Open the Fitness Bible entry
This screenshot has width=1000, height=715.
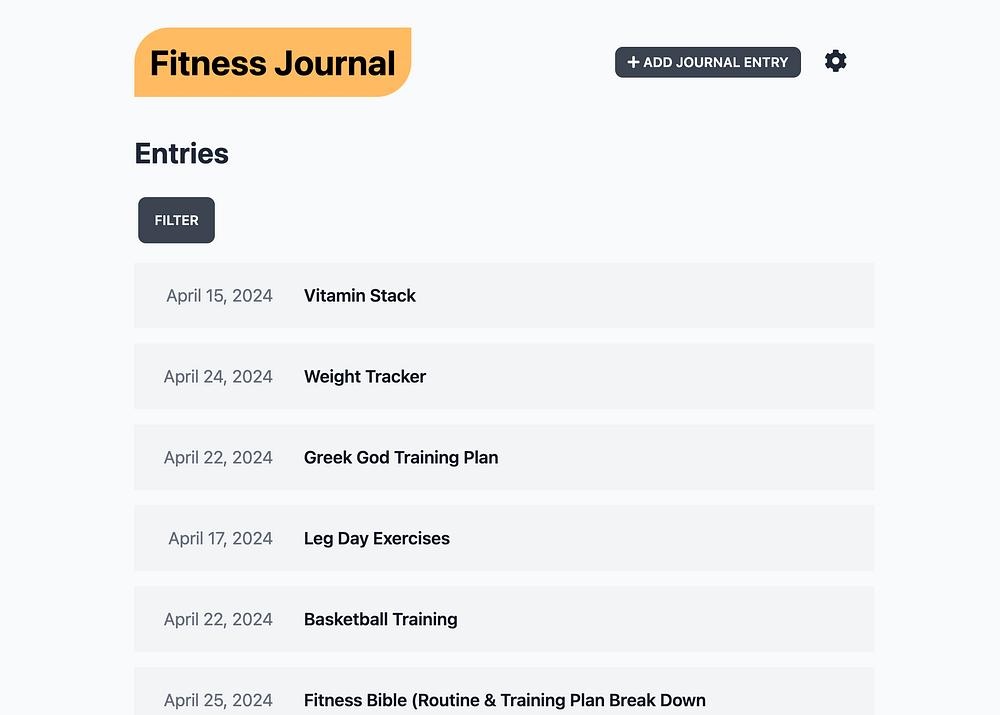[x=505, y=700]
